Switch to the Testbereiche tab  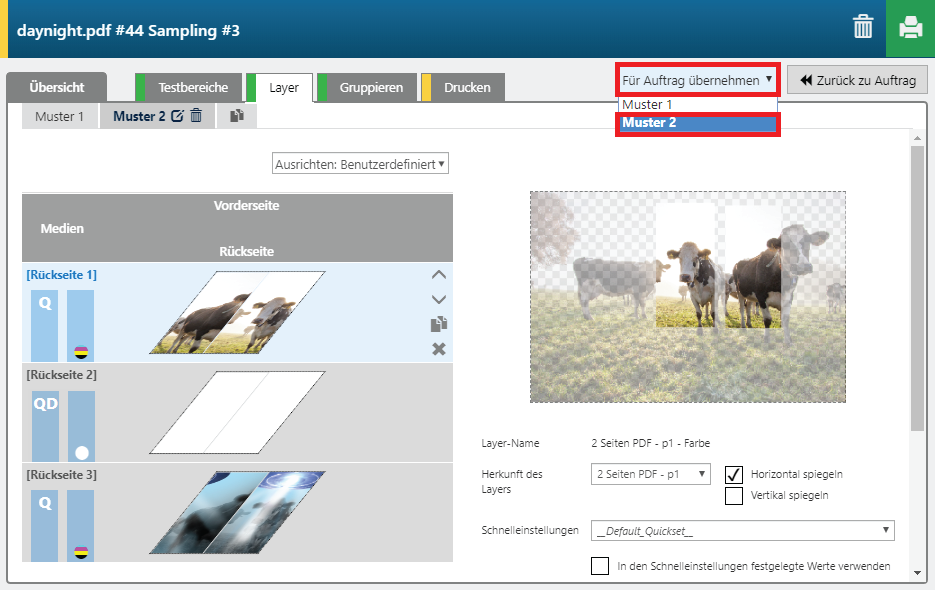tap(199, 88)
